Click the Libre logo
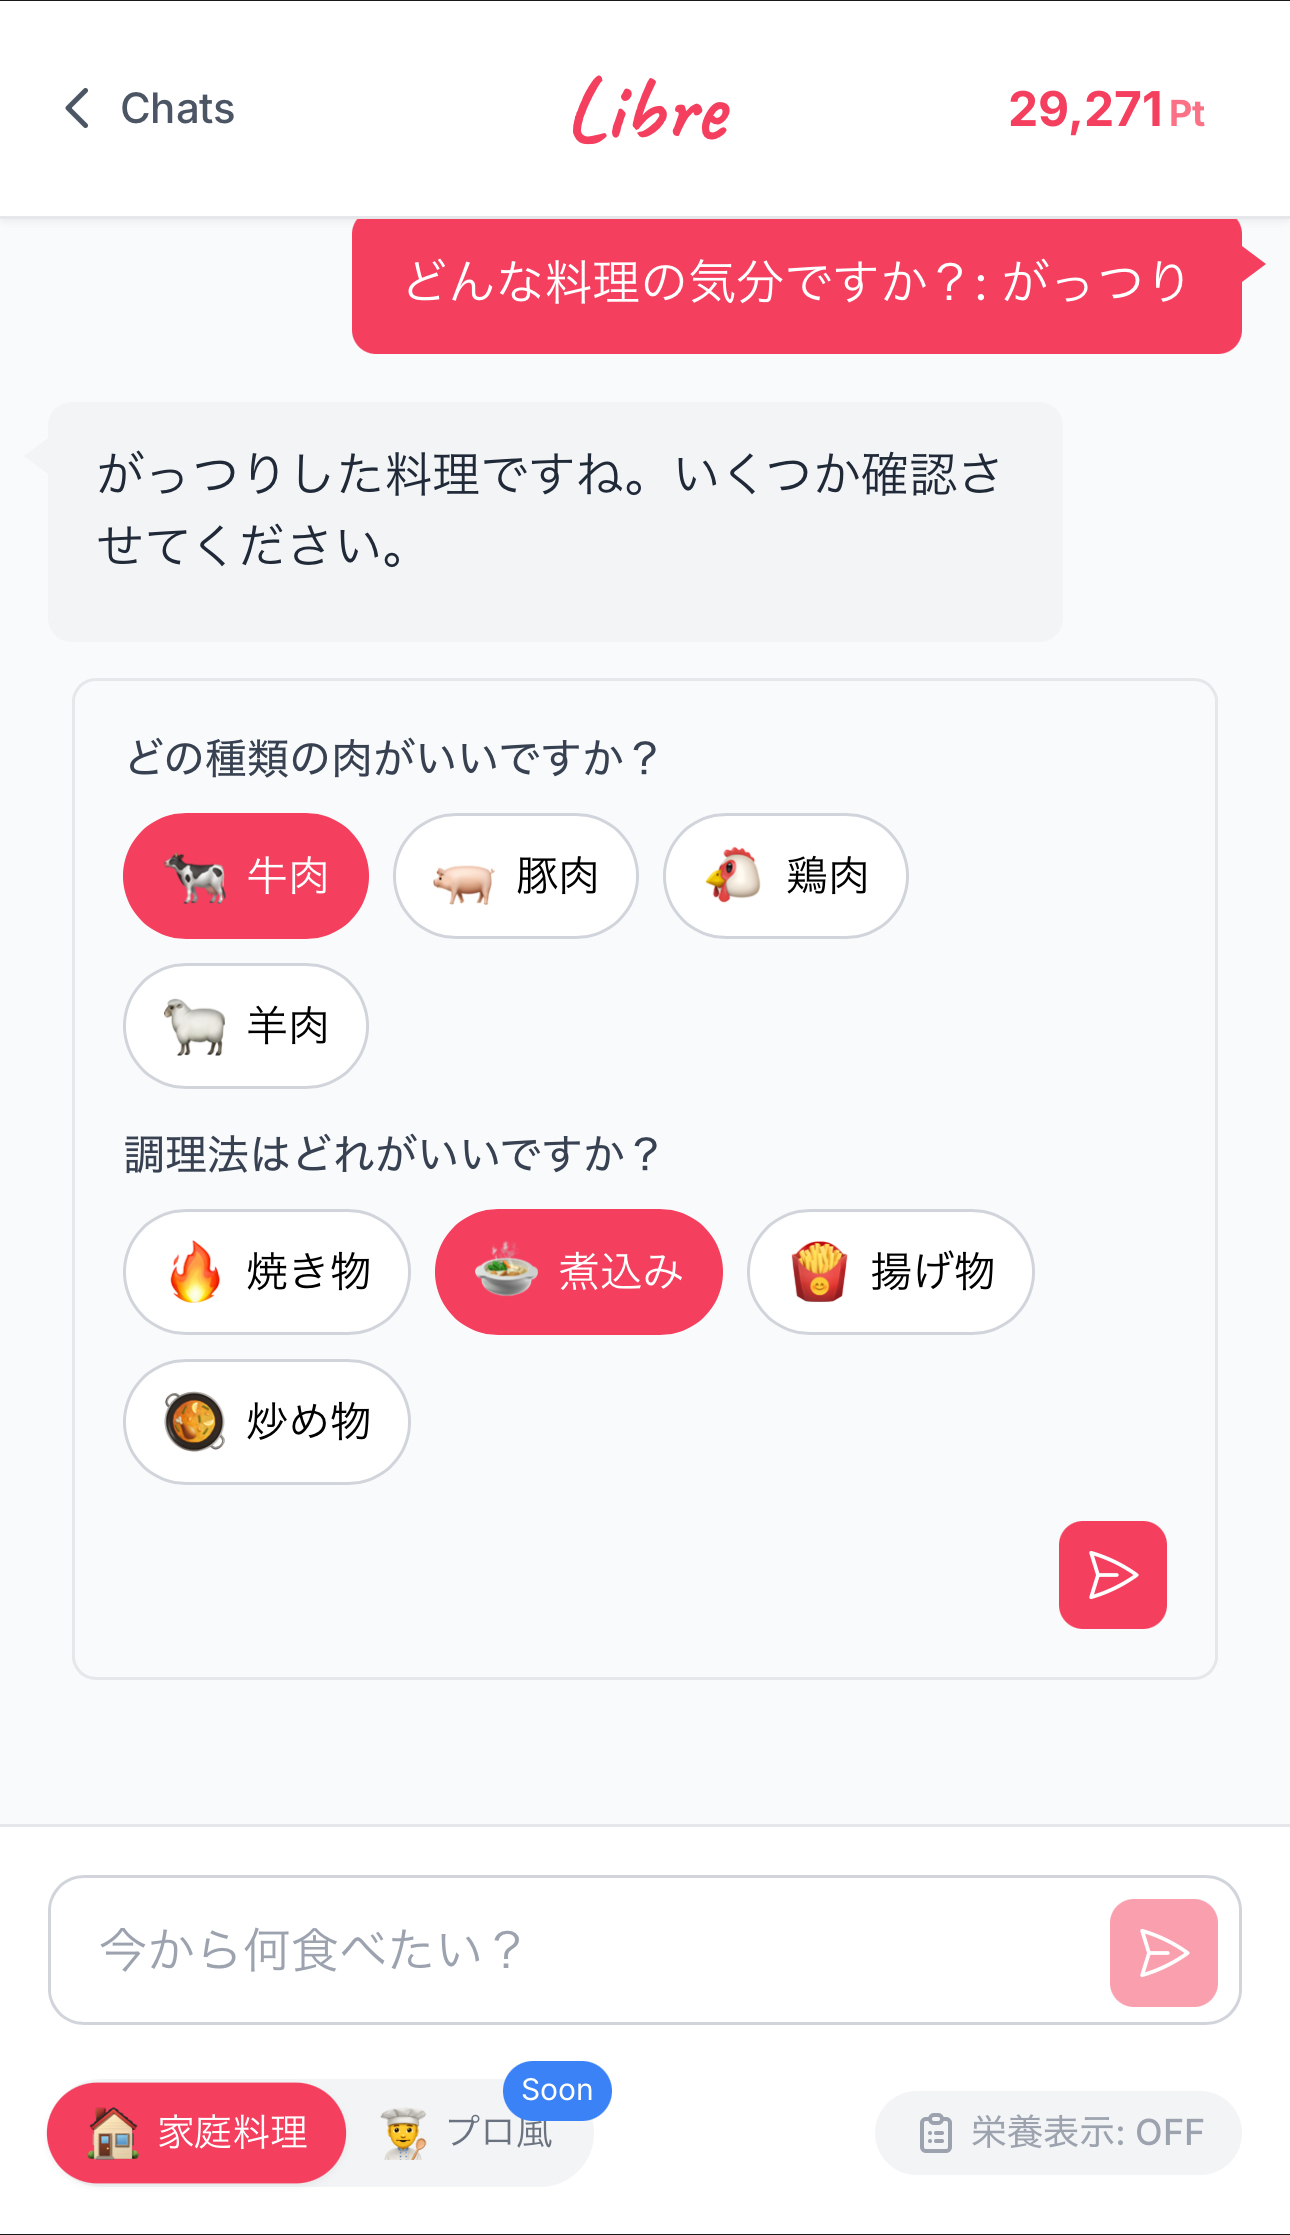1290x2235 pixels. [x=651, y=110]
